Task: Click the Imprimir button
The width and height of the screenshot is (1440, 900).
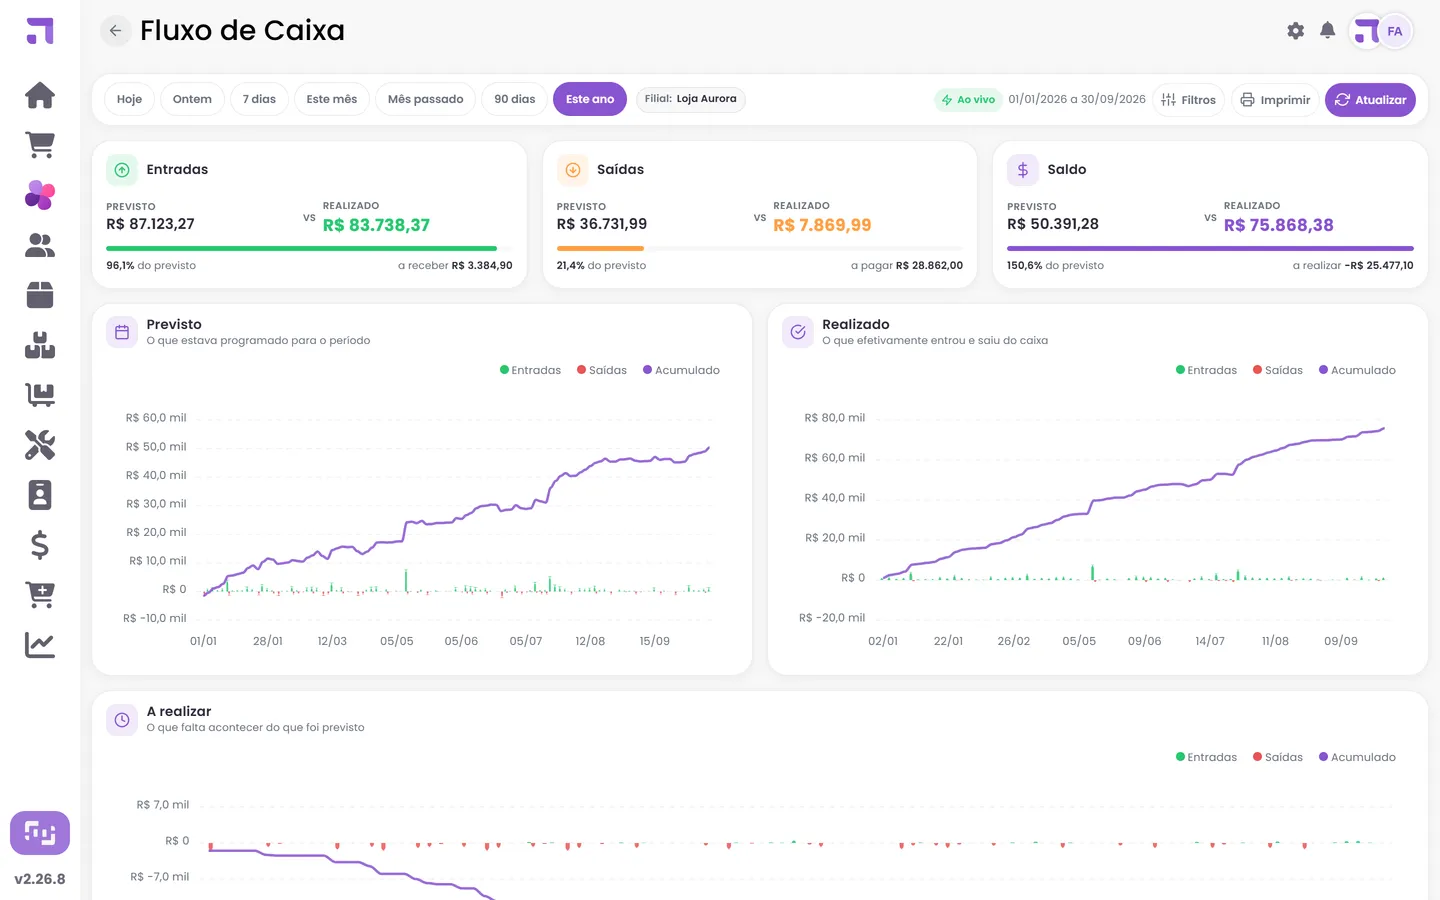Action: pos(1275,100)
